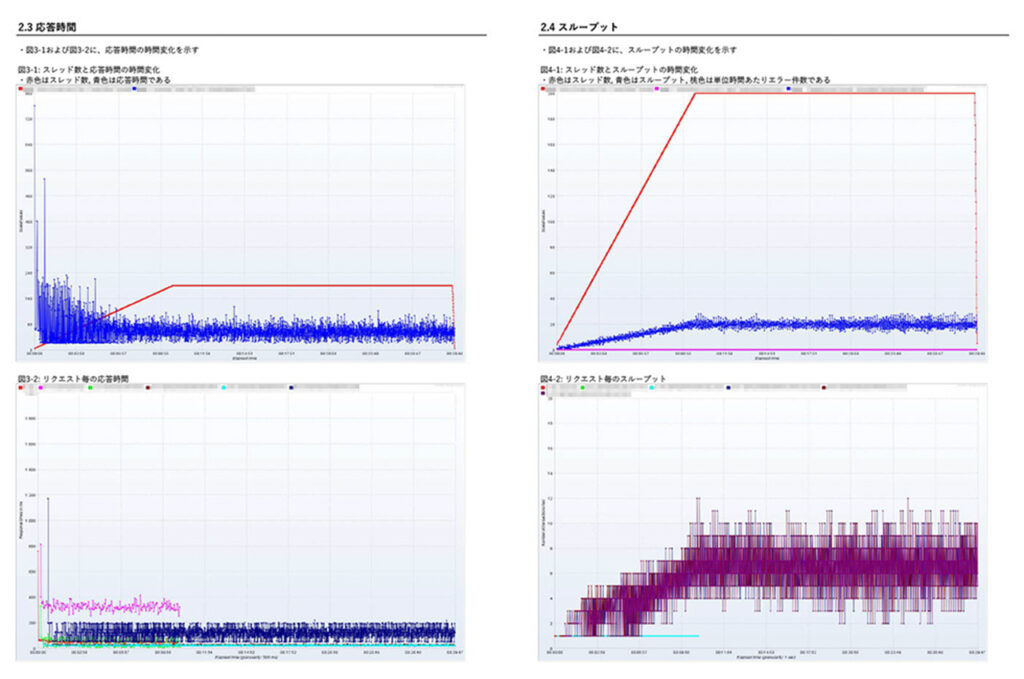Click red legend marker in figure 4-1 chart
This screenshot has width=1024, height=679.
click(543, 89)
